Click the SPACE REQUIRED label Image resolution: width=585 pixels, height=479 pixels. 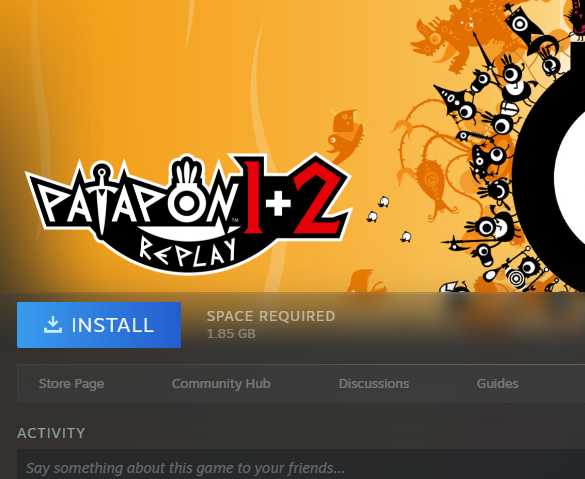(271, 316)
